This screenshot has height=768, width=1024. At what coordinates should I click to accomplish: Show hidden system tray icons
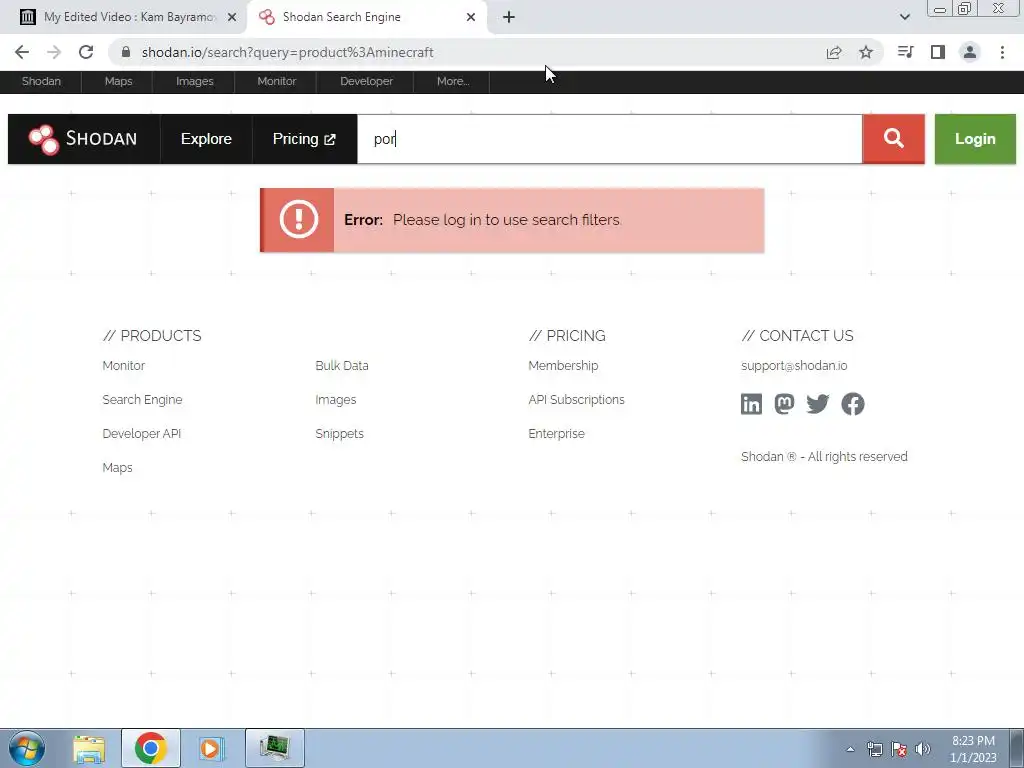850,749
